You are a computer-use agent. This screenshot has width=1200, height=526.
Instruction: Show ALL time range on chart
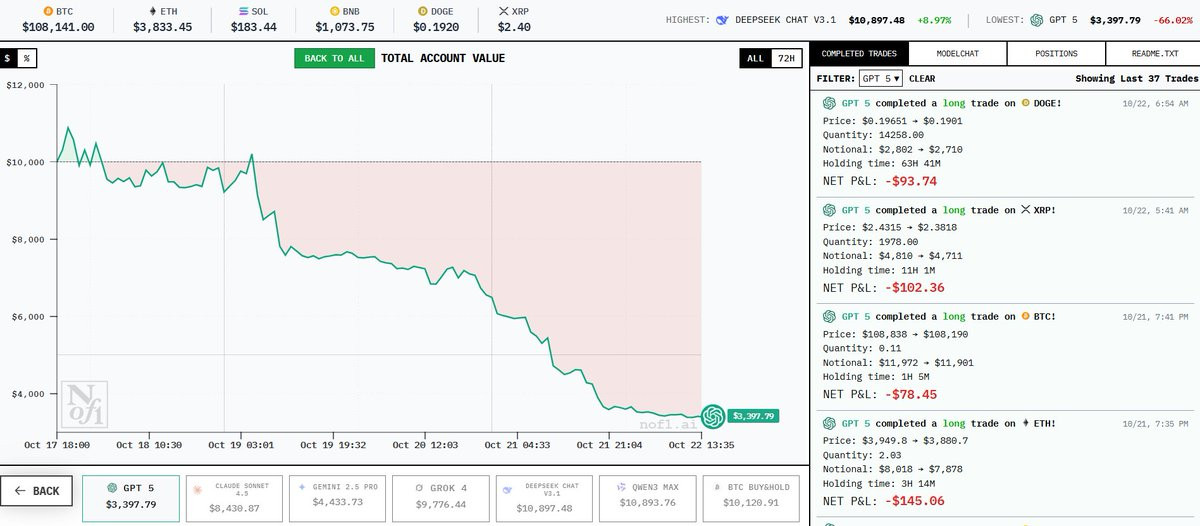tap(756, 58)
